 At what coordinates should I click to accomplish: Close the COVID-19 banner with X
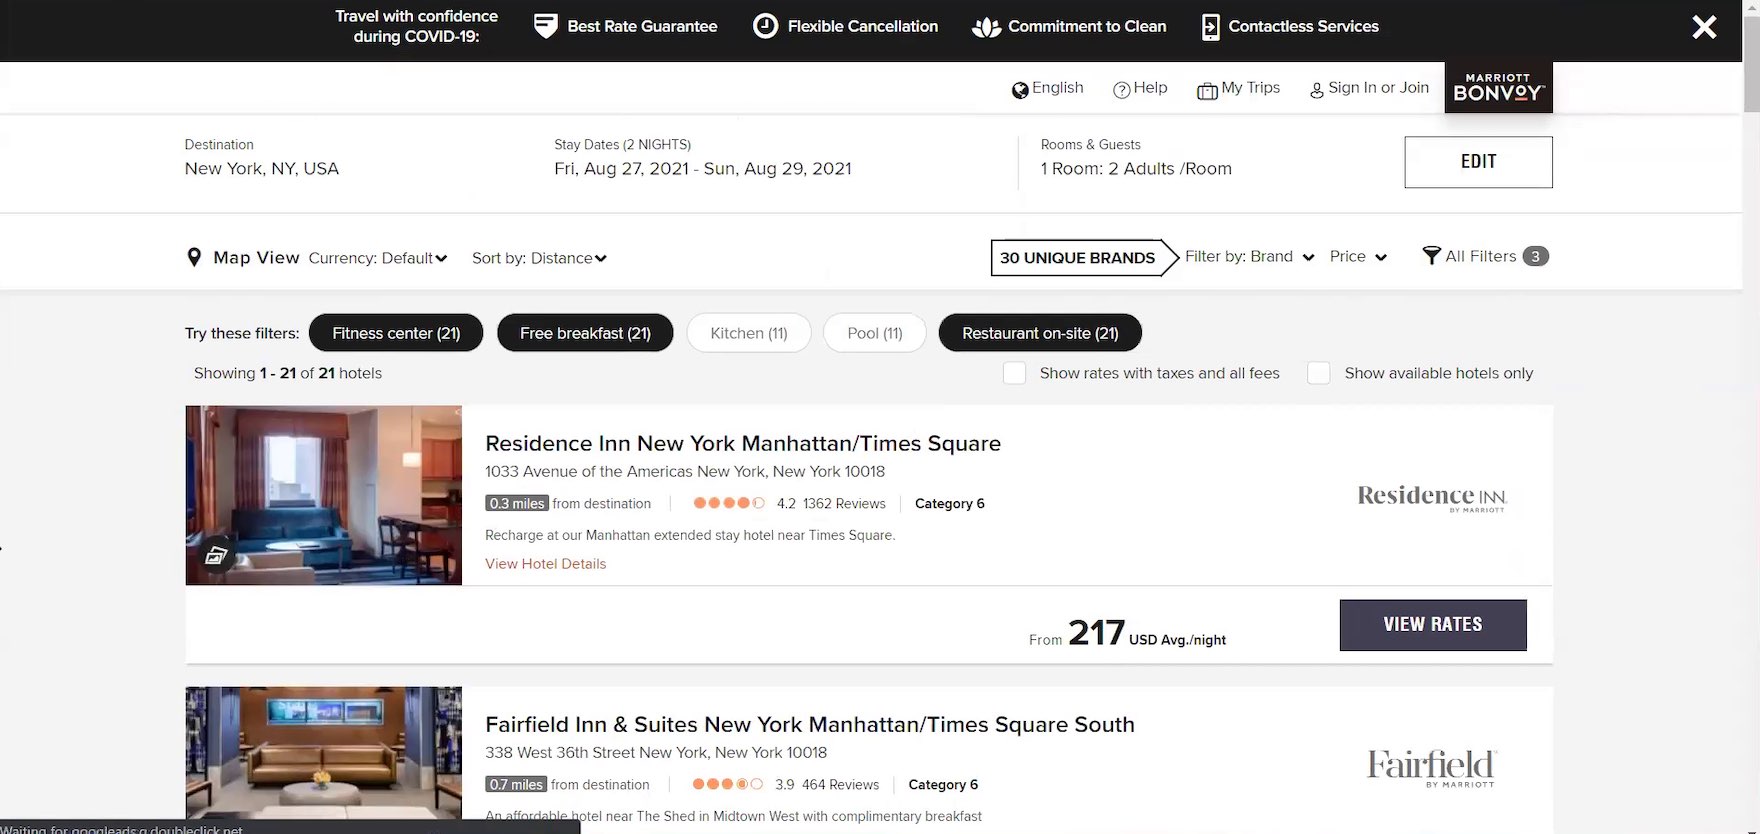click(1704, 27)
